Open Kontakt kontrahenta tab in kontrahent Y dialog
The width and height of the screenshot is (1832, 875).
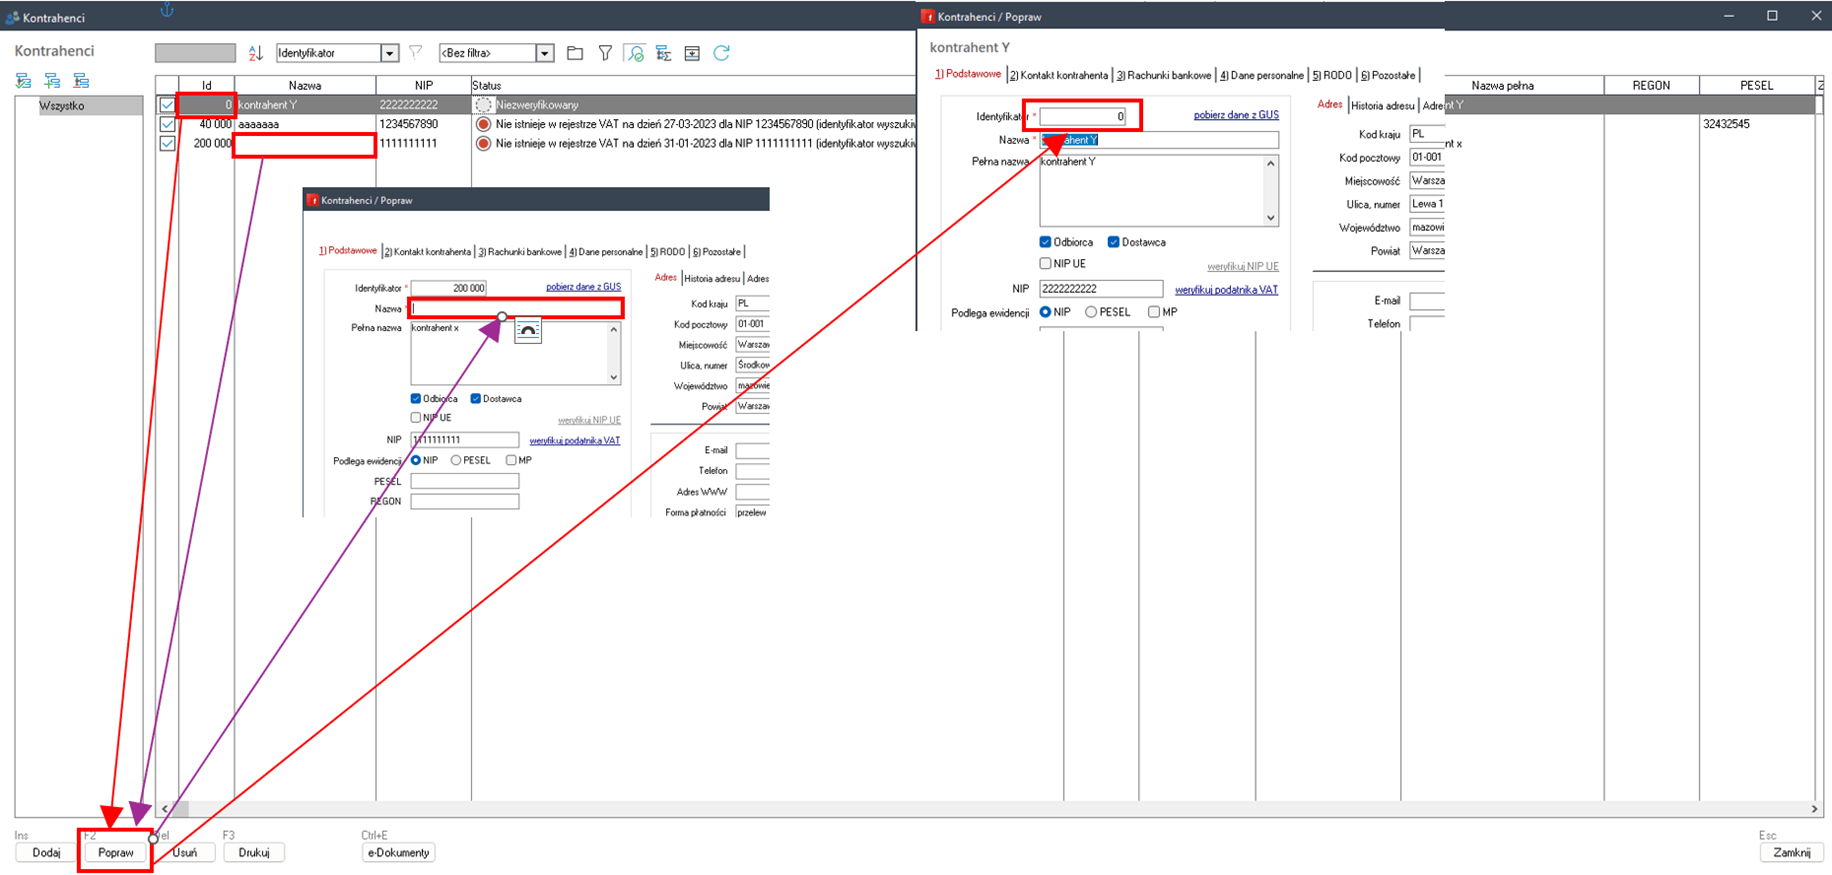point(1058,75)
